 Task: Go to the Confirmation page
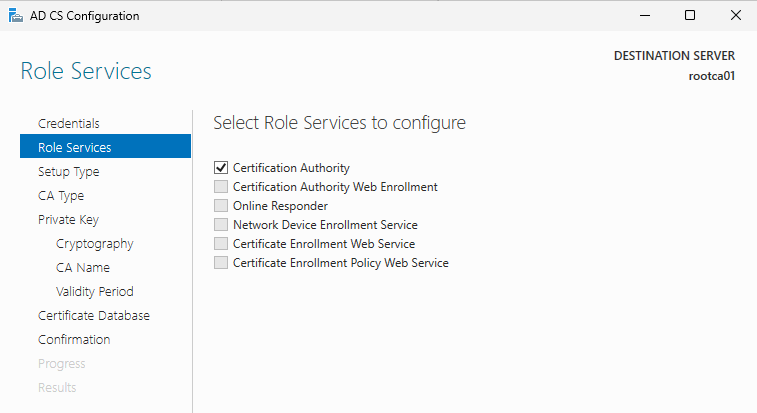(74, 339)
